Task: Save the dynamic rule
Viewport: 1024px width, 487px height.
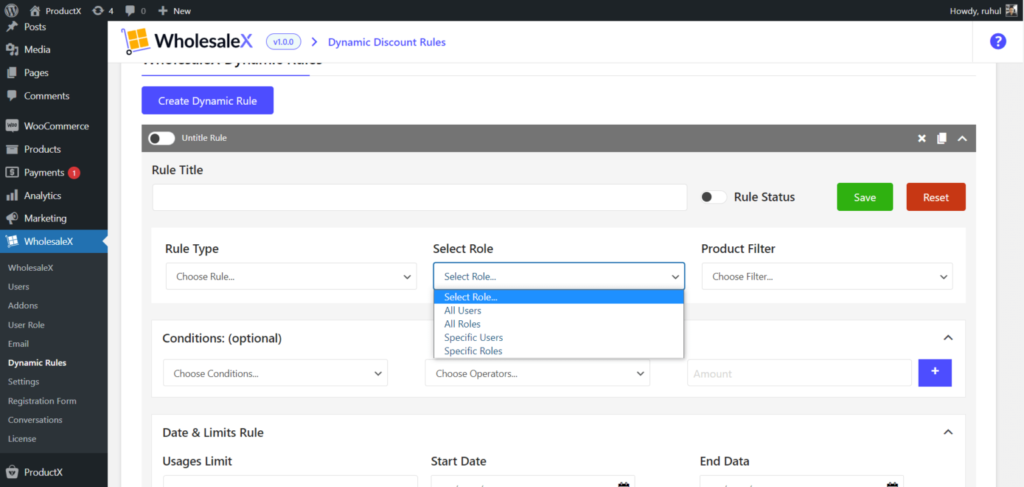Action: coord(865,197)
